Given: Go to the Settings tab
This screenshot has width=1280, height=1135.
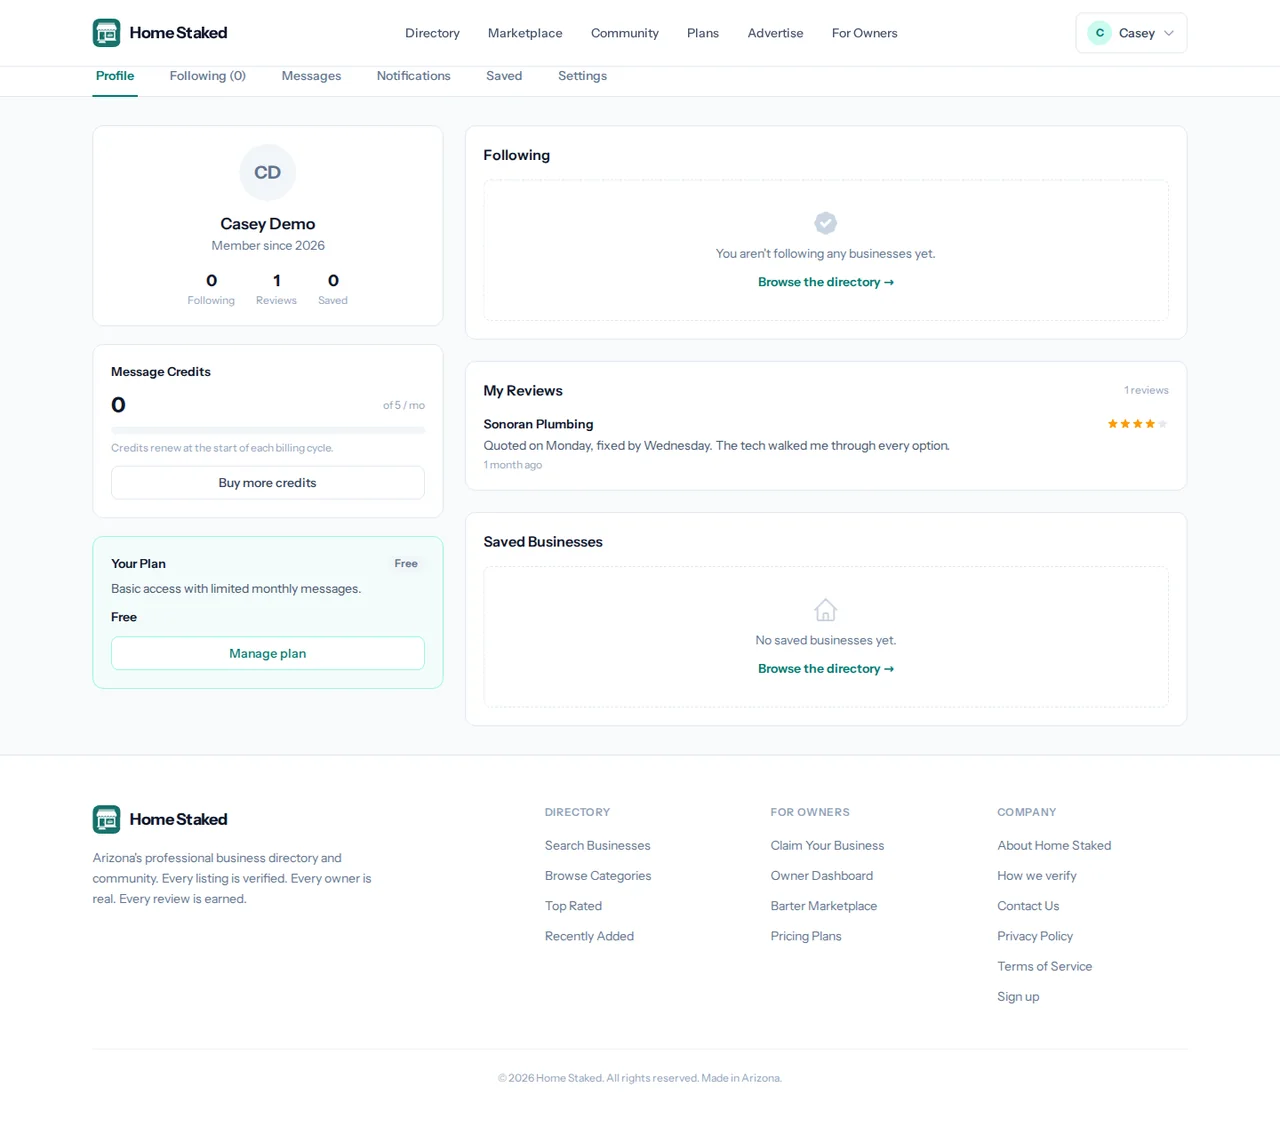Looking at the screenshot, I should click(582, 76).
